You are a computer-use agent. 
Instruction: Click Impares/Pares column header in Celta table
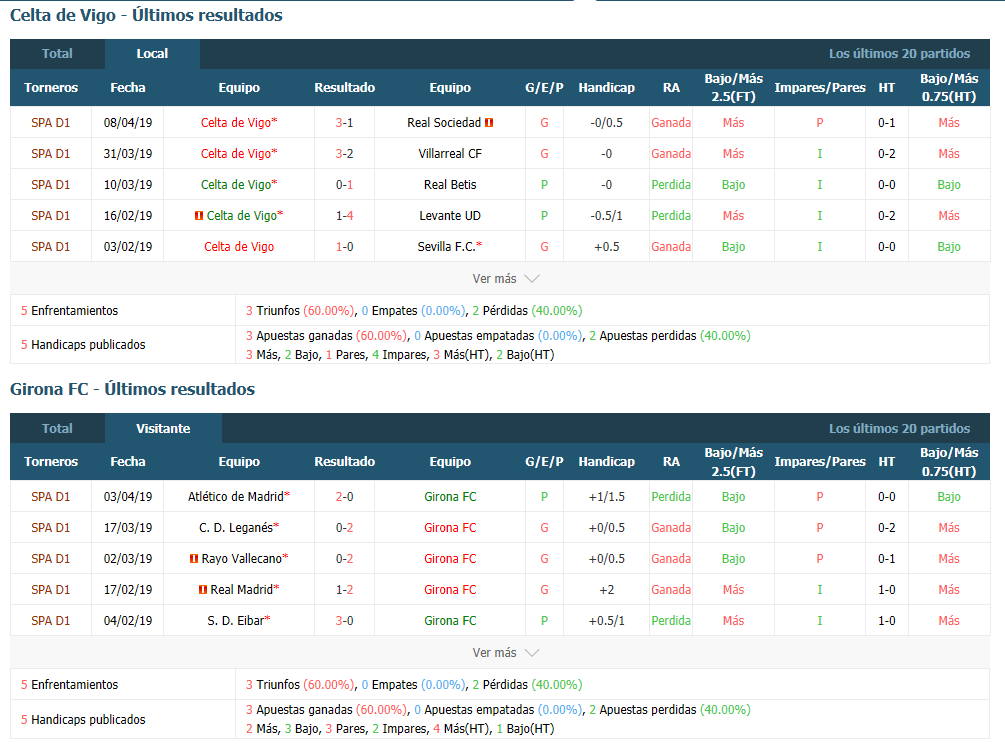820,88
